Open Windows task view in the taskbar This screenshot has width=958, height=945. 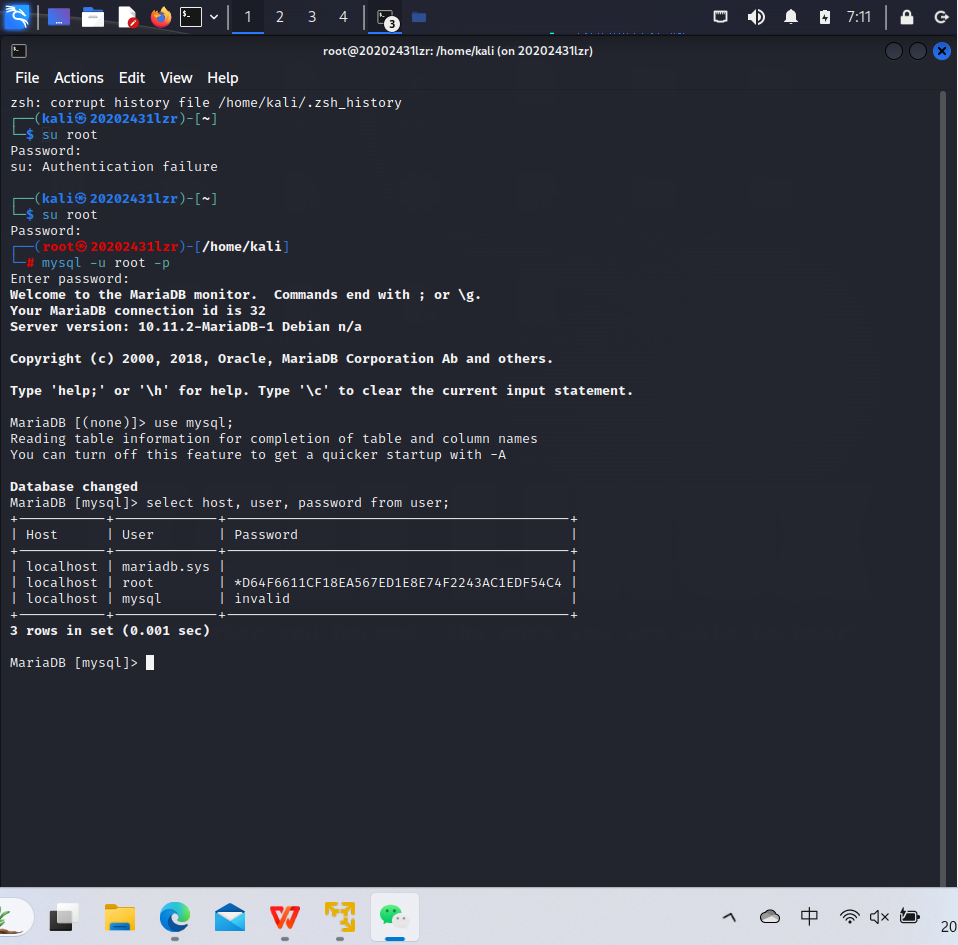[x=64, y=916]
